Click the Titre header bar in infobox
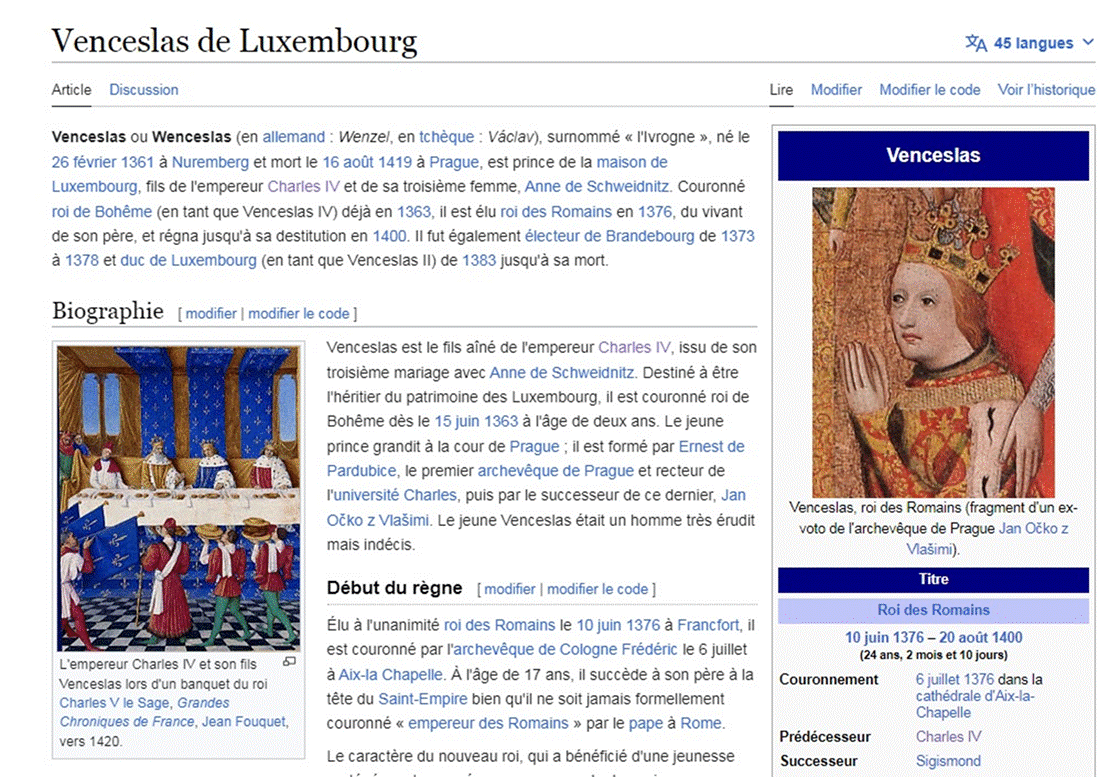The height and width of the screenshot is (777, 1099). click(x=934, y=580)
